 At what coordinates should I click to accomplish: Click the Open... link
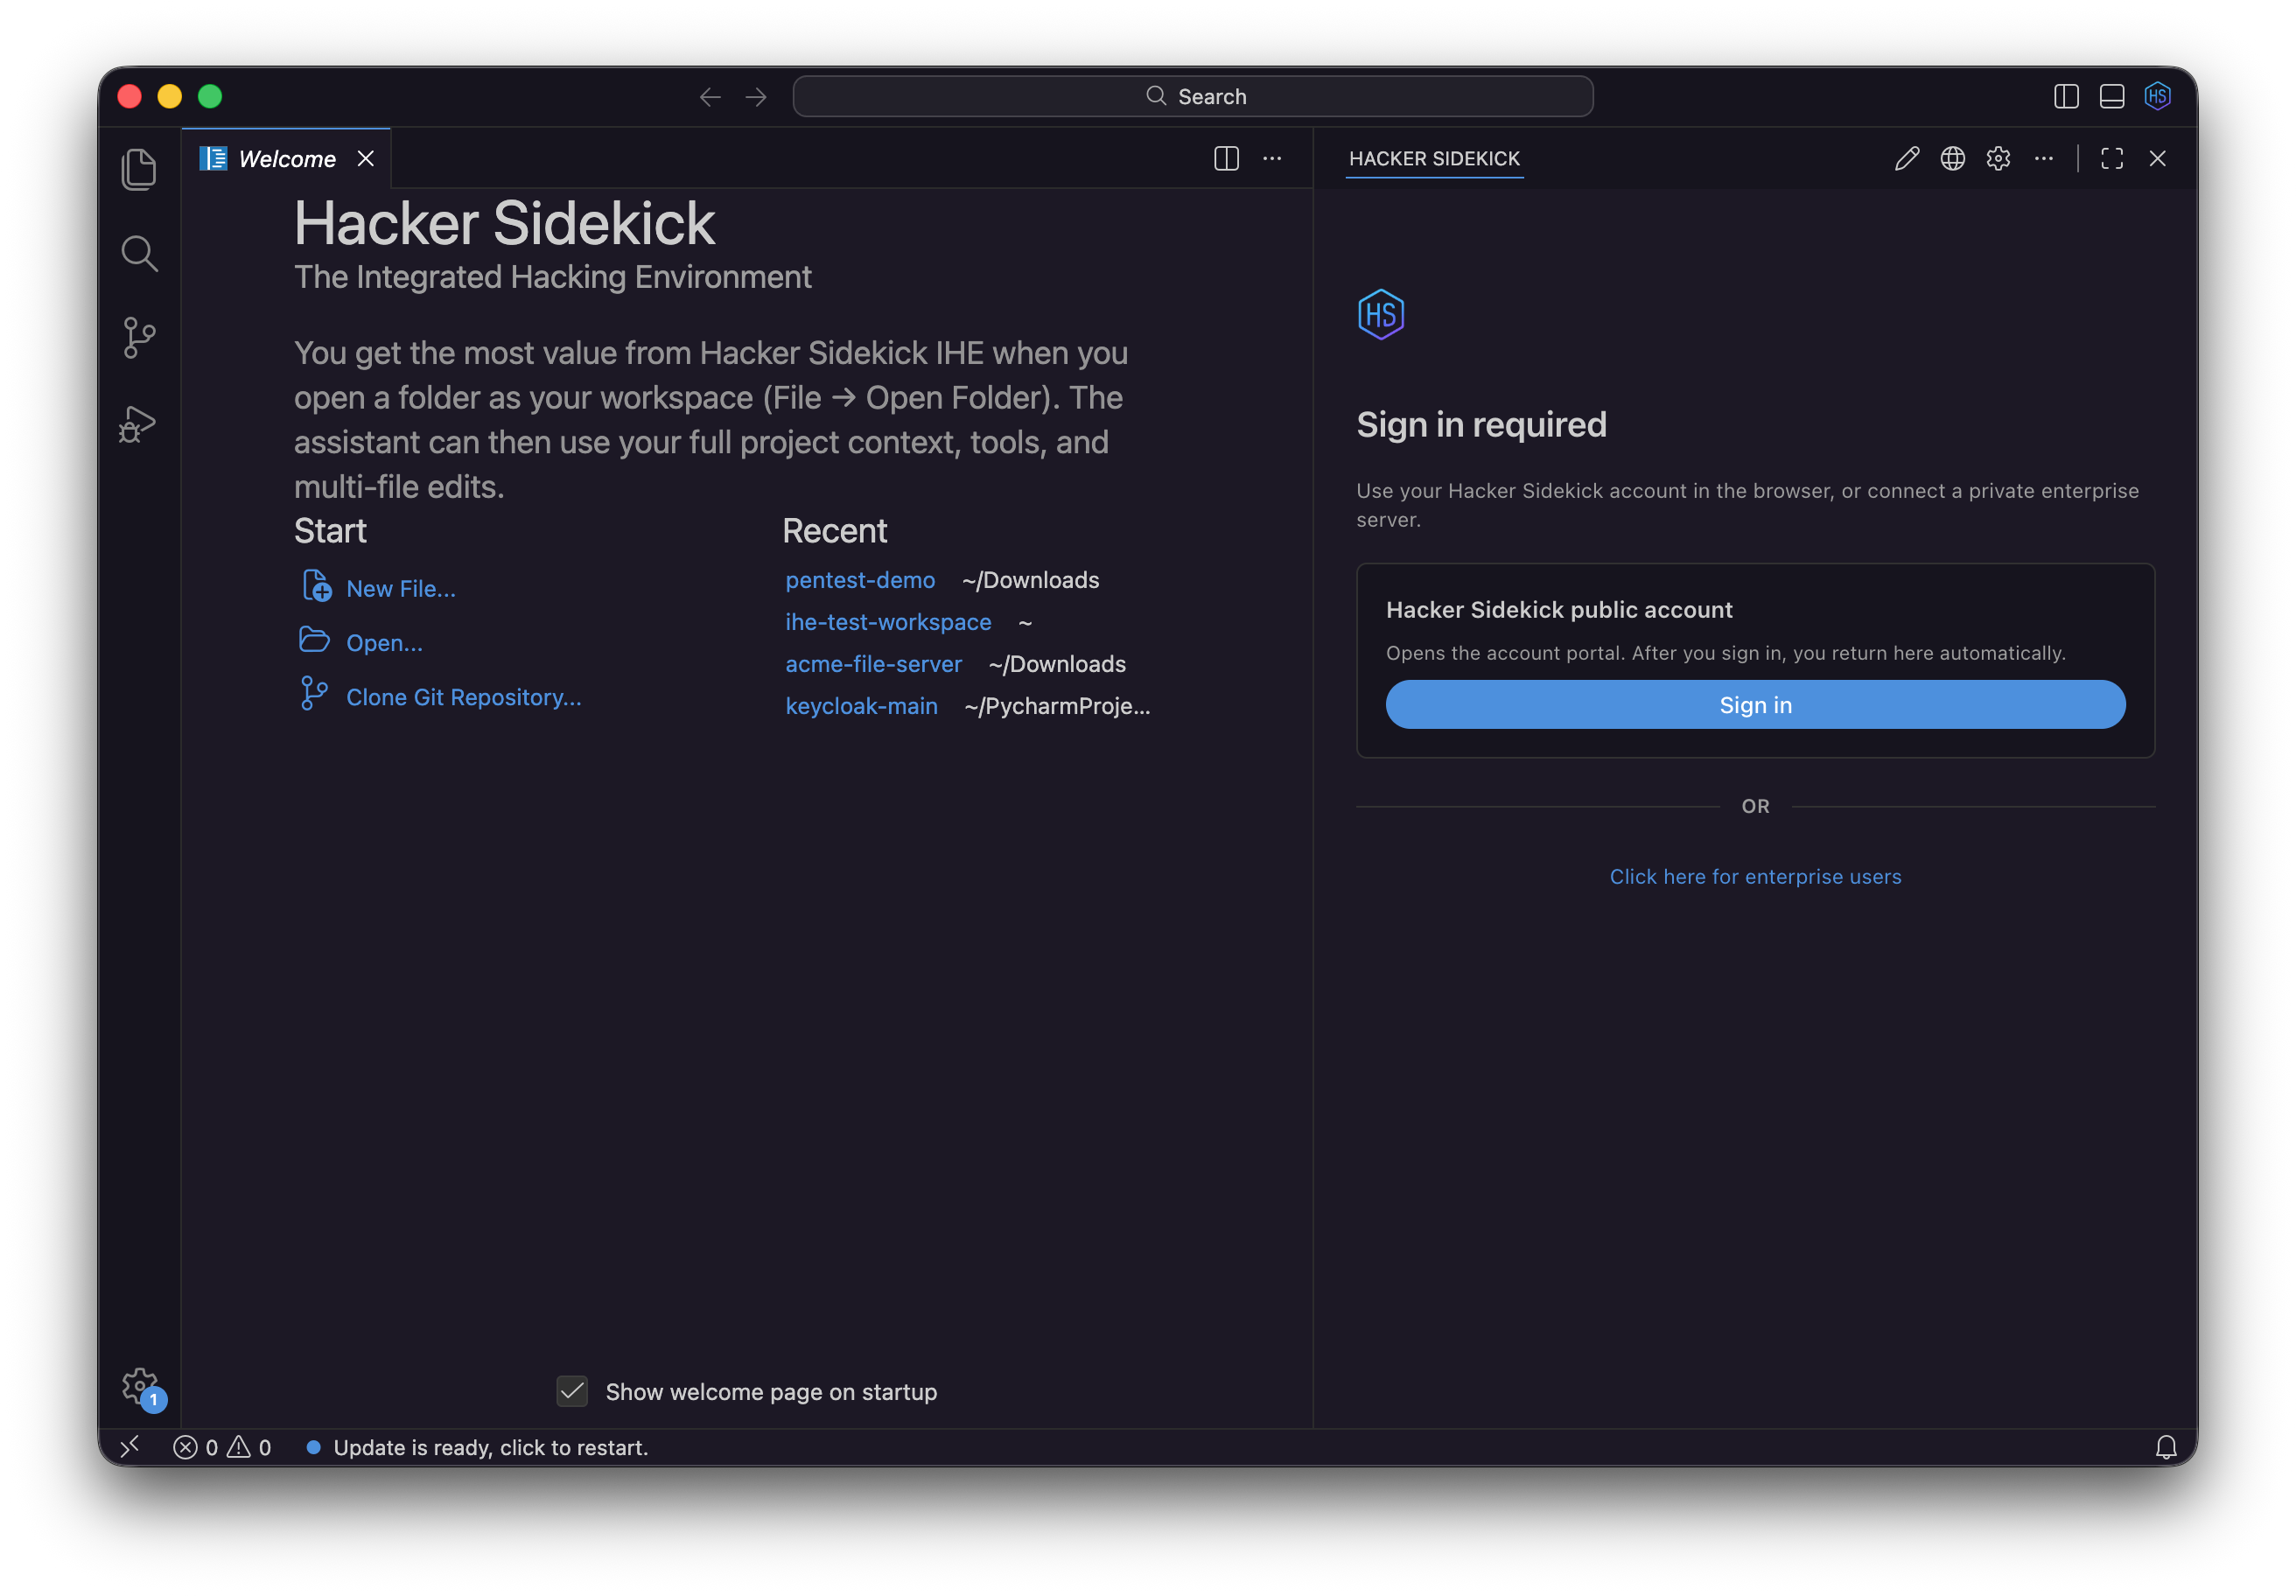coord(384,643)
